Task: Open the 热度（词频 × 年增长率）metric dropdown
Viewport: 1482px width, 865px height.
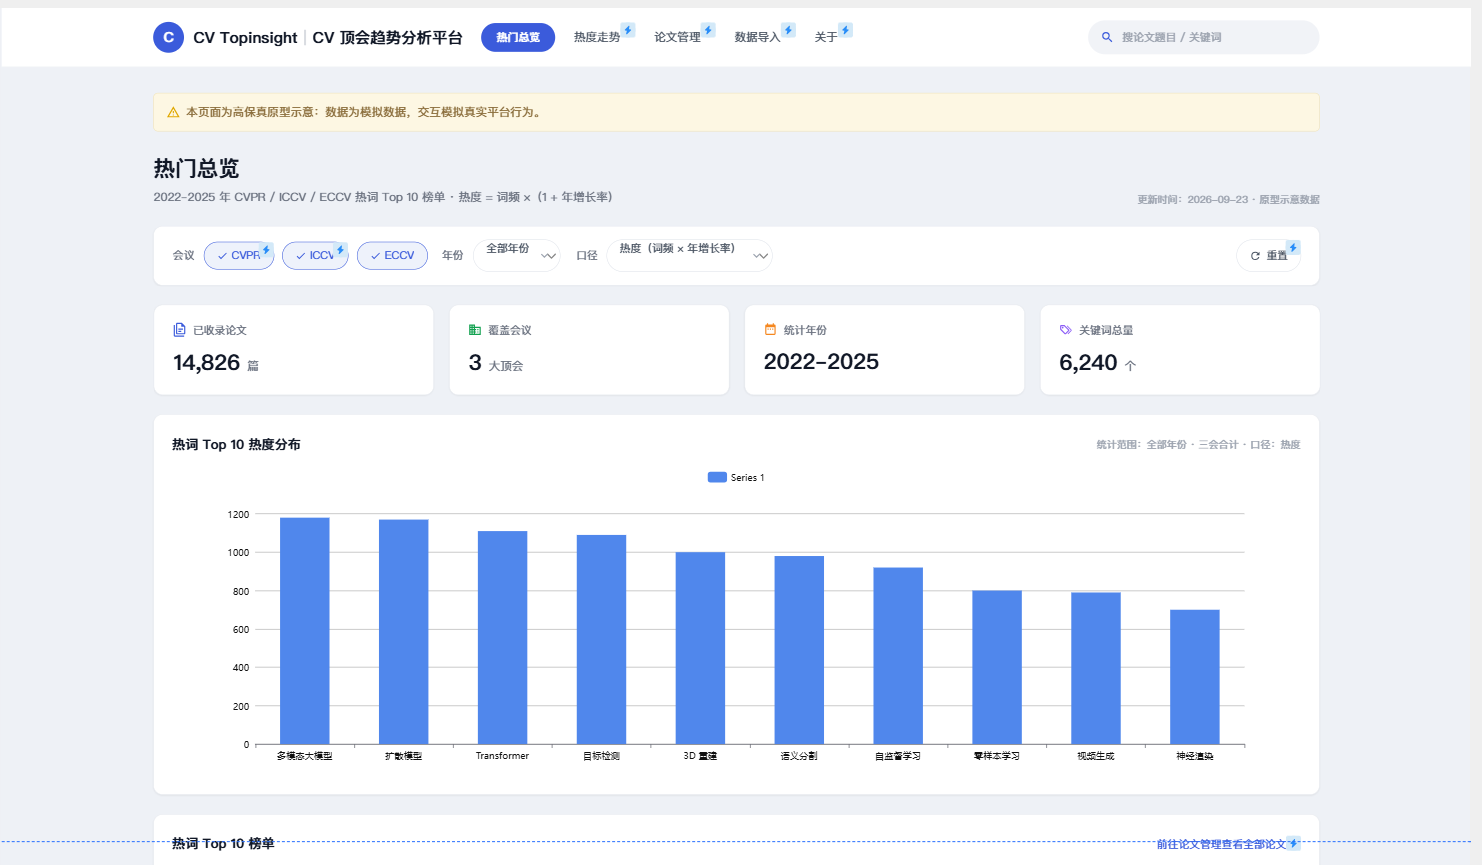Action: [689, 255]
